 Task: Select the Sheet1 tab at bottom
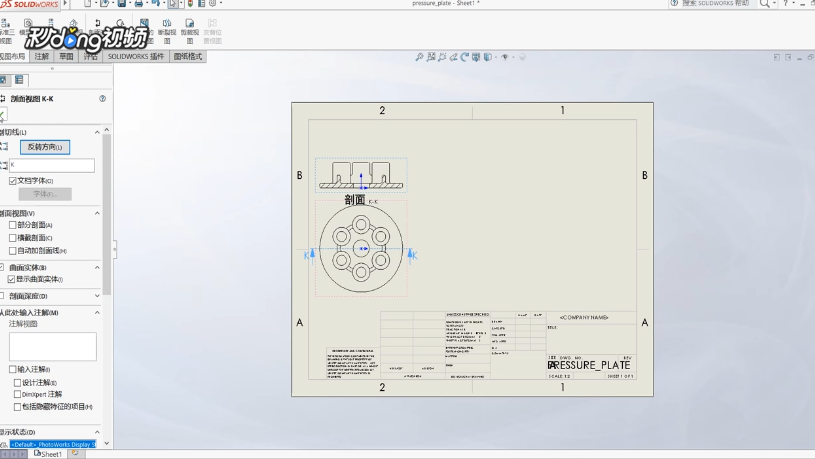pyautogui.click(x=48, y=454)
